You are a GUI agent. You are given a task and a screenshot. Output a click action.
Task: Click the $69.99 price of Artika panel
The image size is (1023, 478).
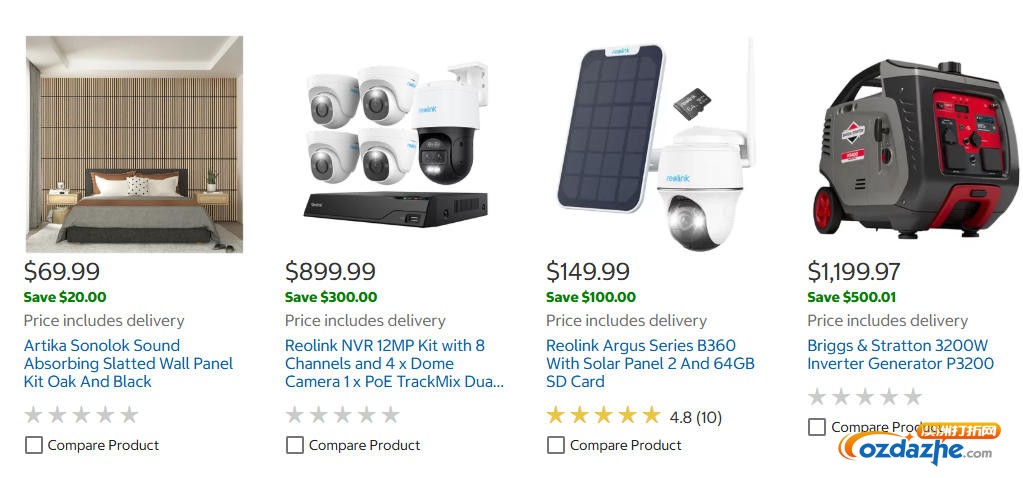62,271
